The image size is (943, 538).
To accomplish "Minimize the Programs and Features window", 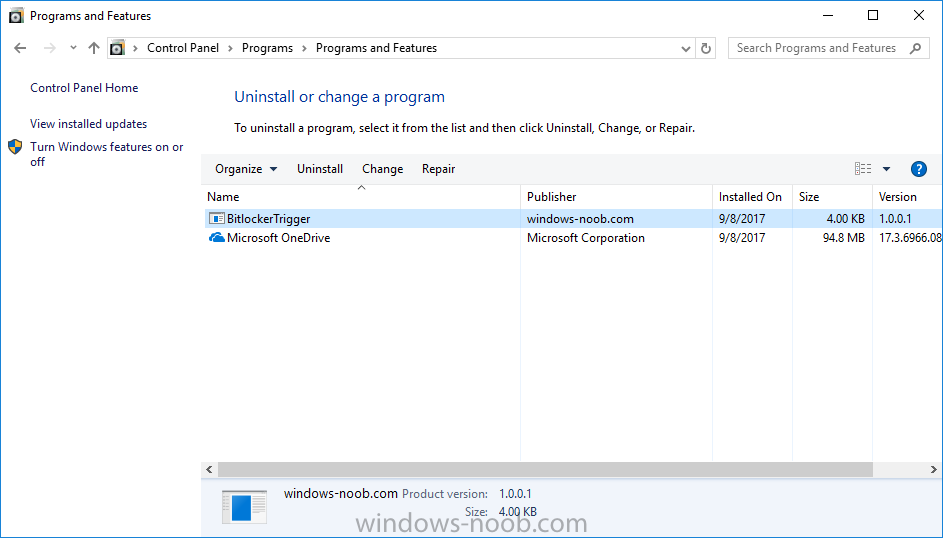I will [828, 16].
